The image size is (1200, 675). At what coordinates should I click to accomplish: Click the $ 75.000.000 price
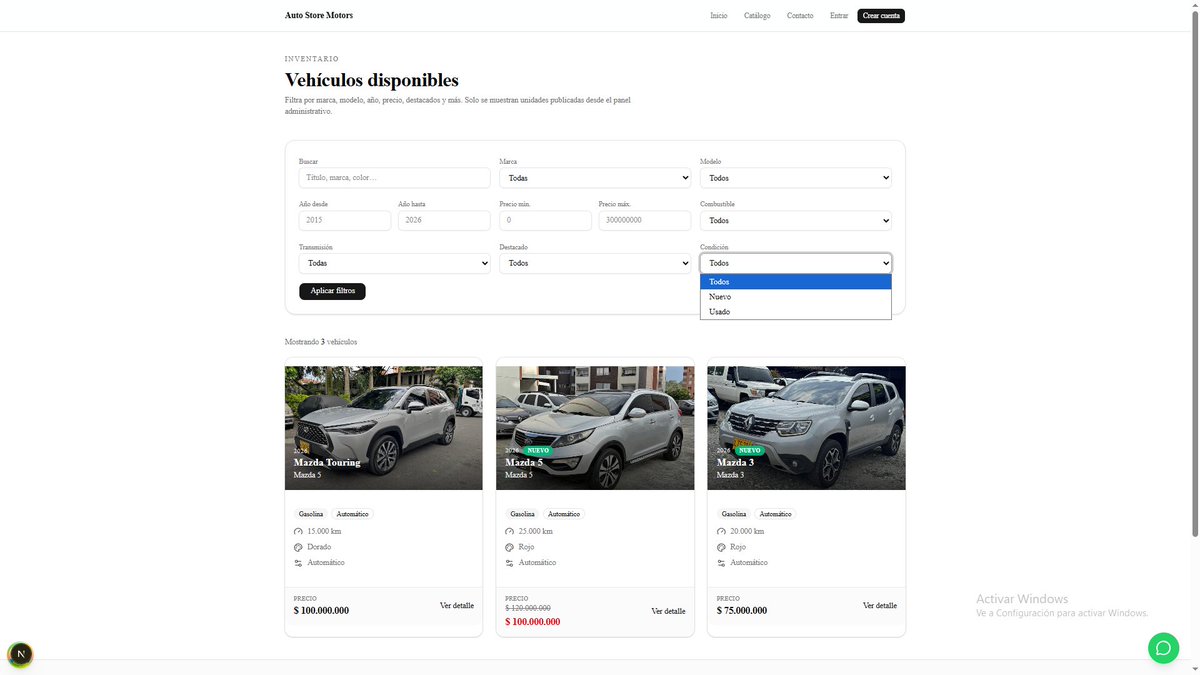click(742, 611)
